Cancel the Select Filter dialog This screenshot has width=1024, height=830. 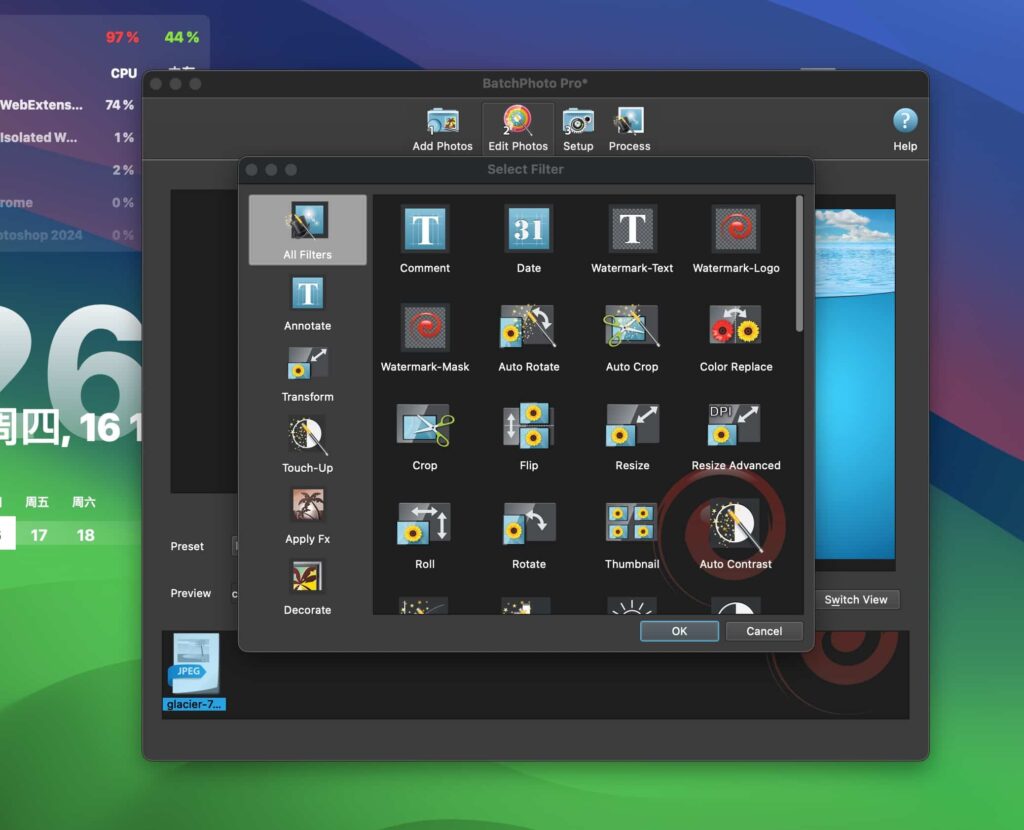point(763,631)
